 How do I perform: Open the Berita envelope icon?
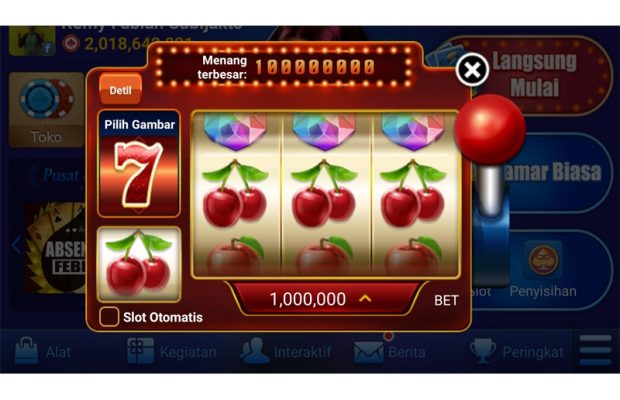[x=368, y=352]
